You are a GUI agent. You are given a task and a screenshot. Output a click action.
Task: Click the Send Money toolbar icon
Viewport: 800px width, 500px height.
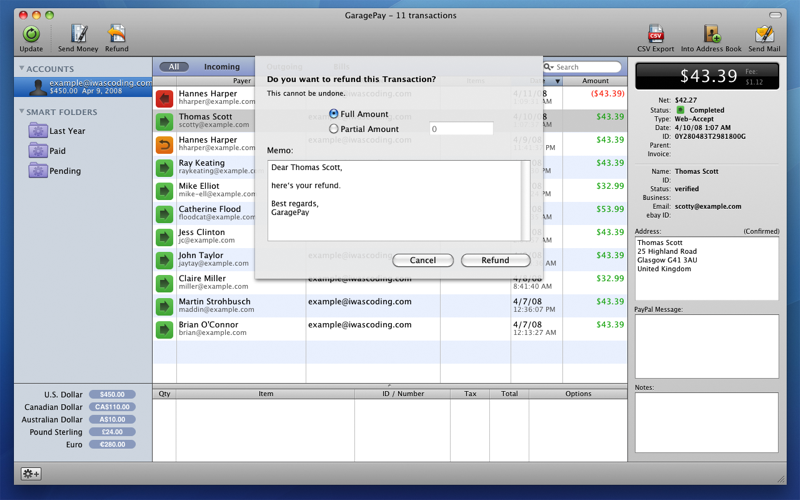78,35
